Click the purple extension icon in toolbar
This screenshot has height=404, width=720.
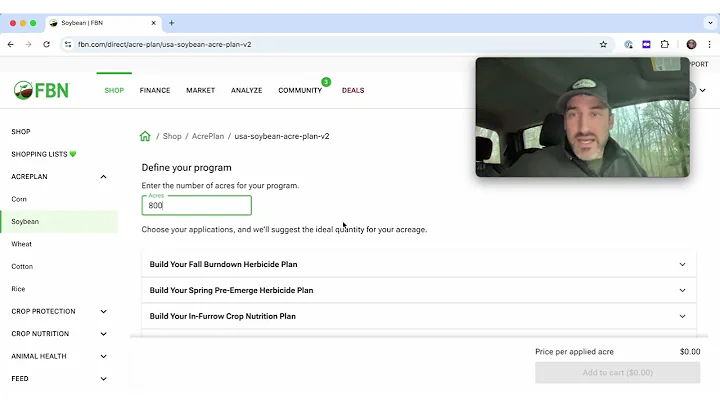click(x=646, y=45)
